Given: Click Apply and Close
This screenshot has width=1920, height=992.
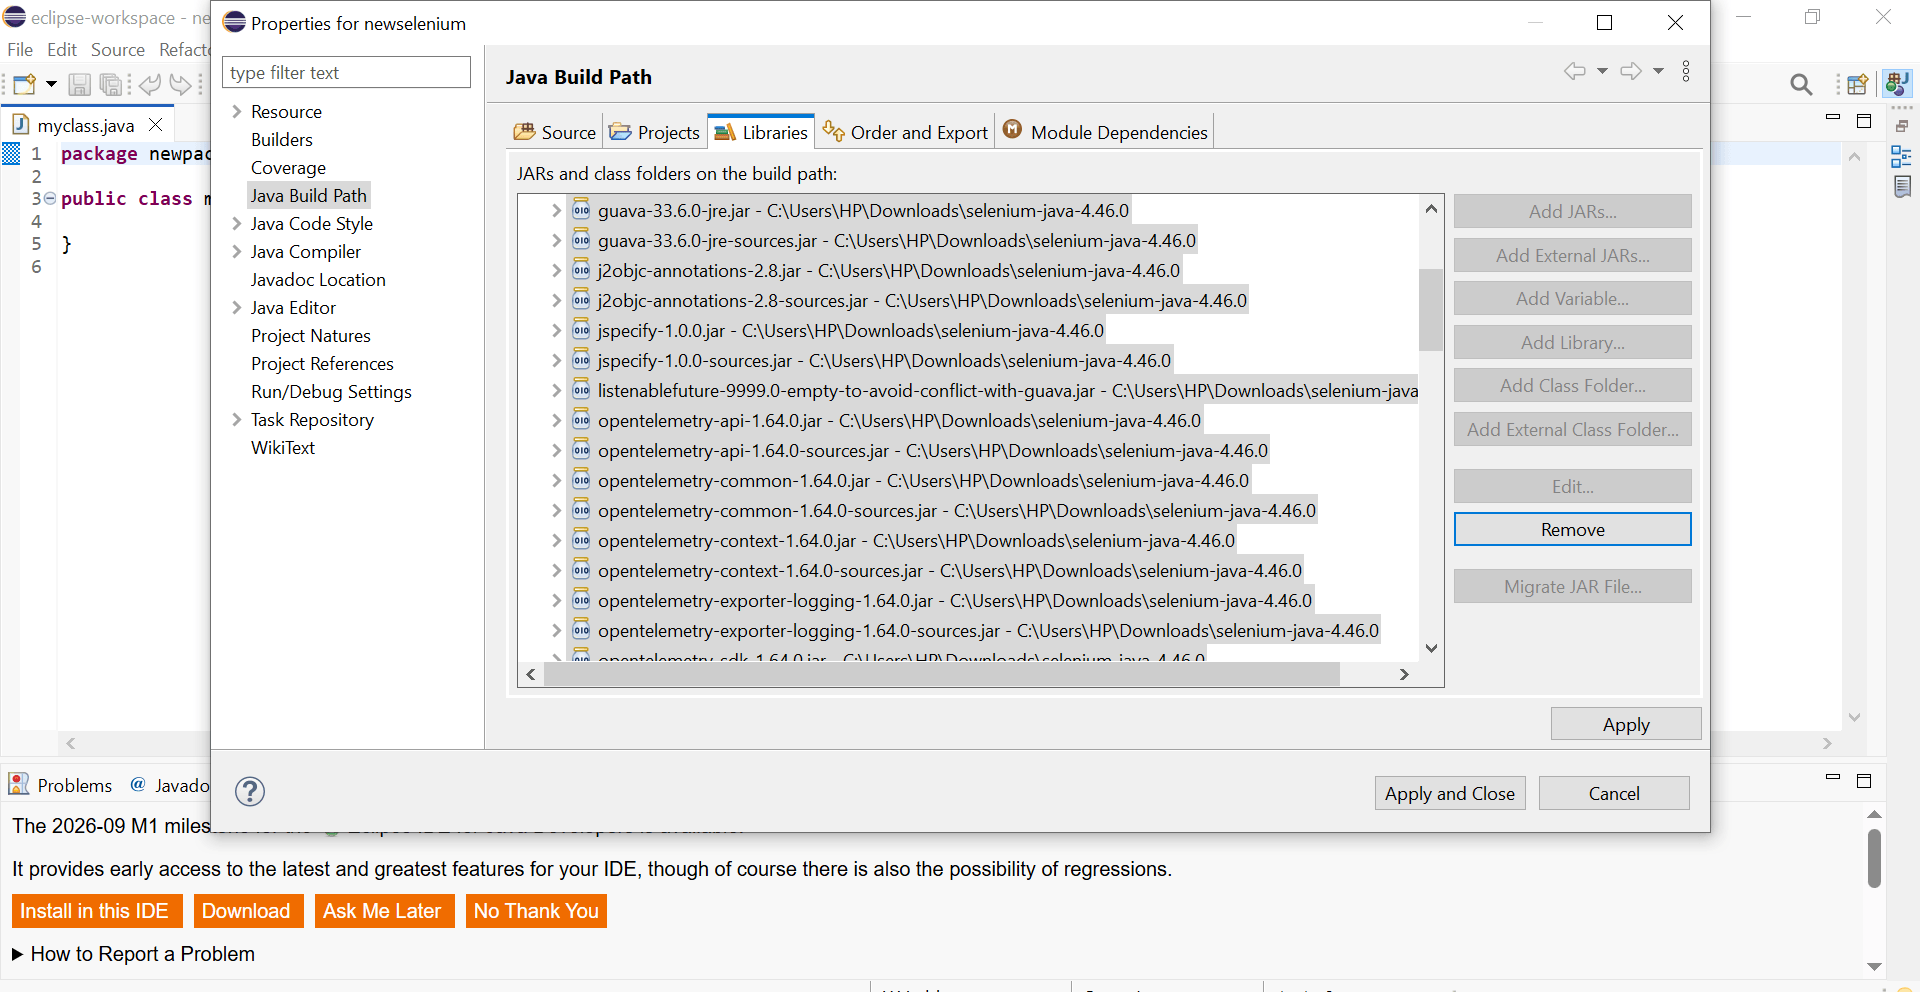Looking at the screenshot, I should pos(1450,793).
